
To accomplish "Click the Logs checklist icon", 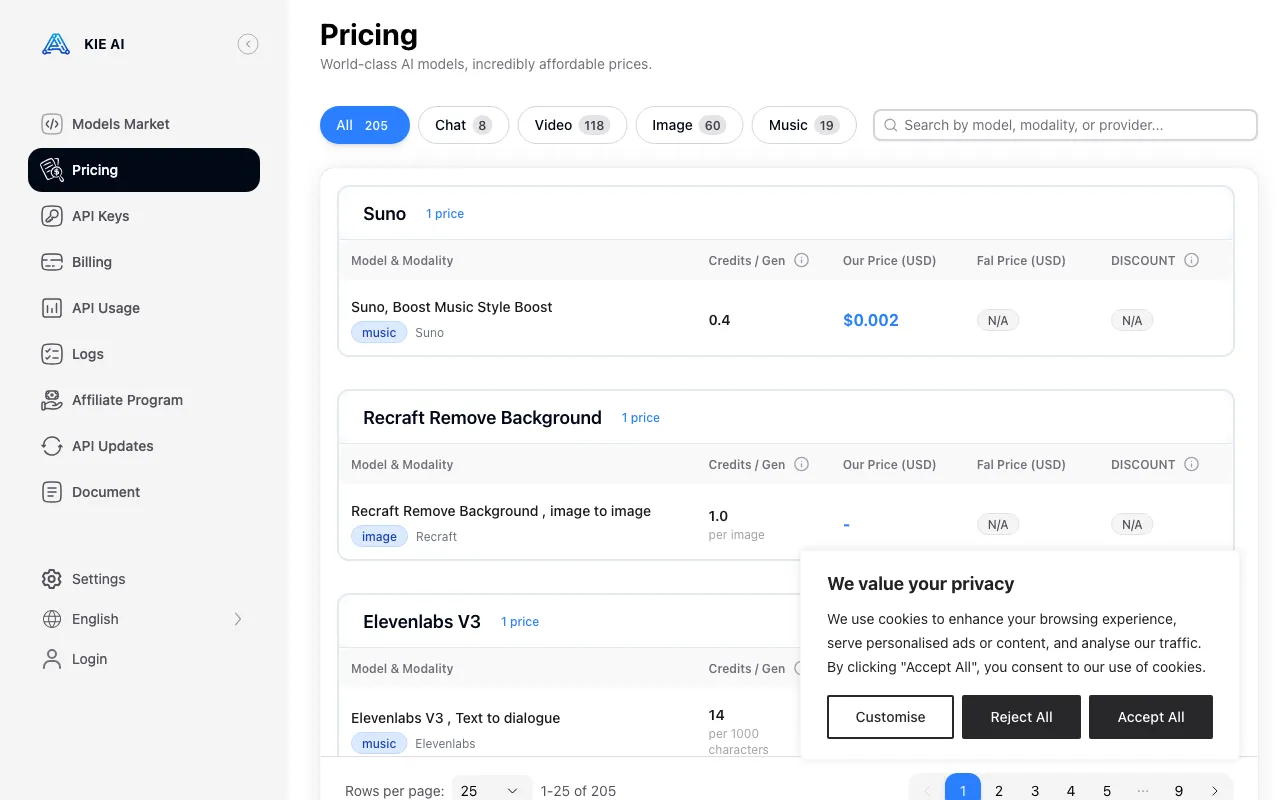I will pos(51,354).
